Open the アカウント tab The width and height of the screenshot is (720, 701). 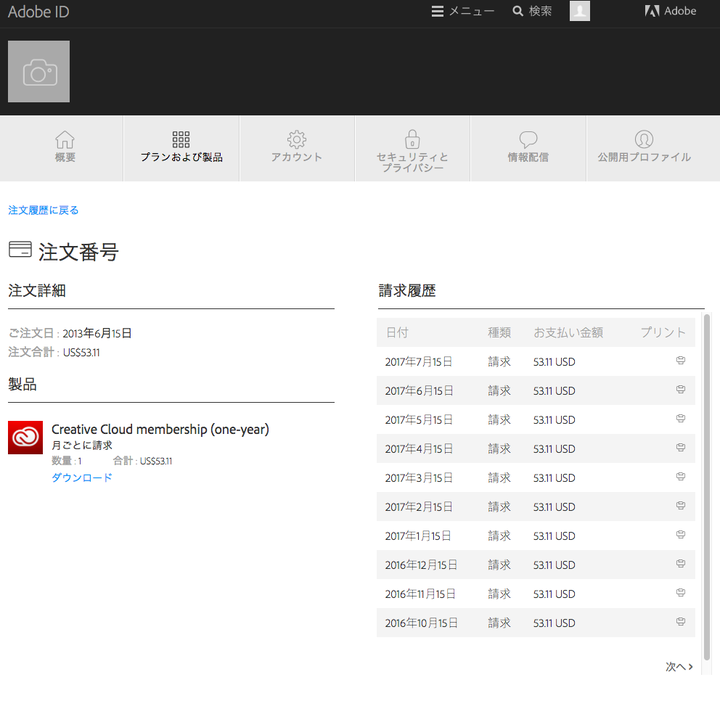pos(297,148)
